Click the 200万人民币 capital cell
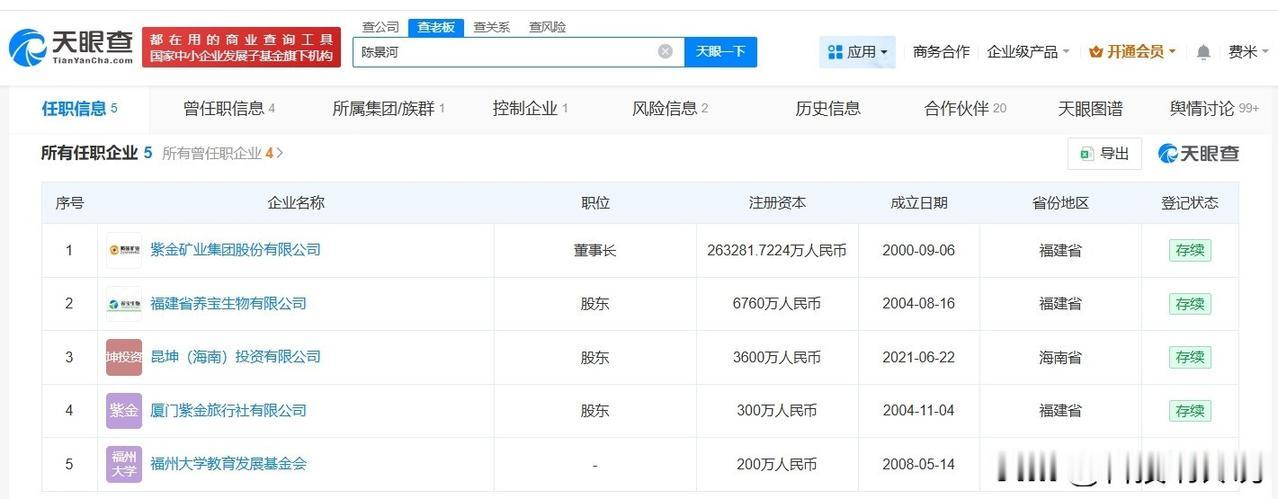Image resolution: width=1278 pixels, height=499 pixels. click(777, 464)
